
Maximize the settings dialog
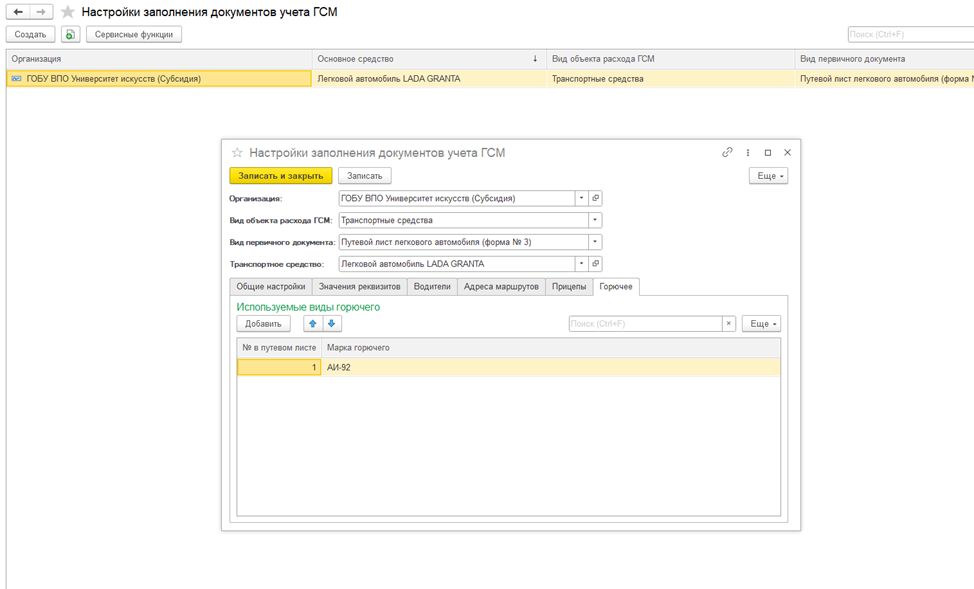point(768,152)
